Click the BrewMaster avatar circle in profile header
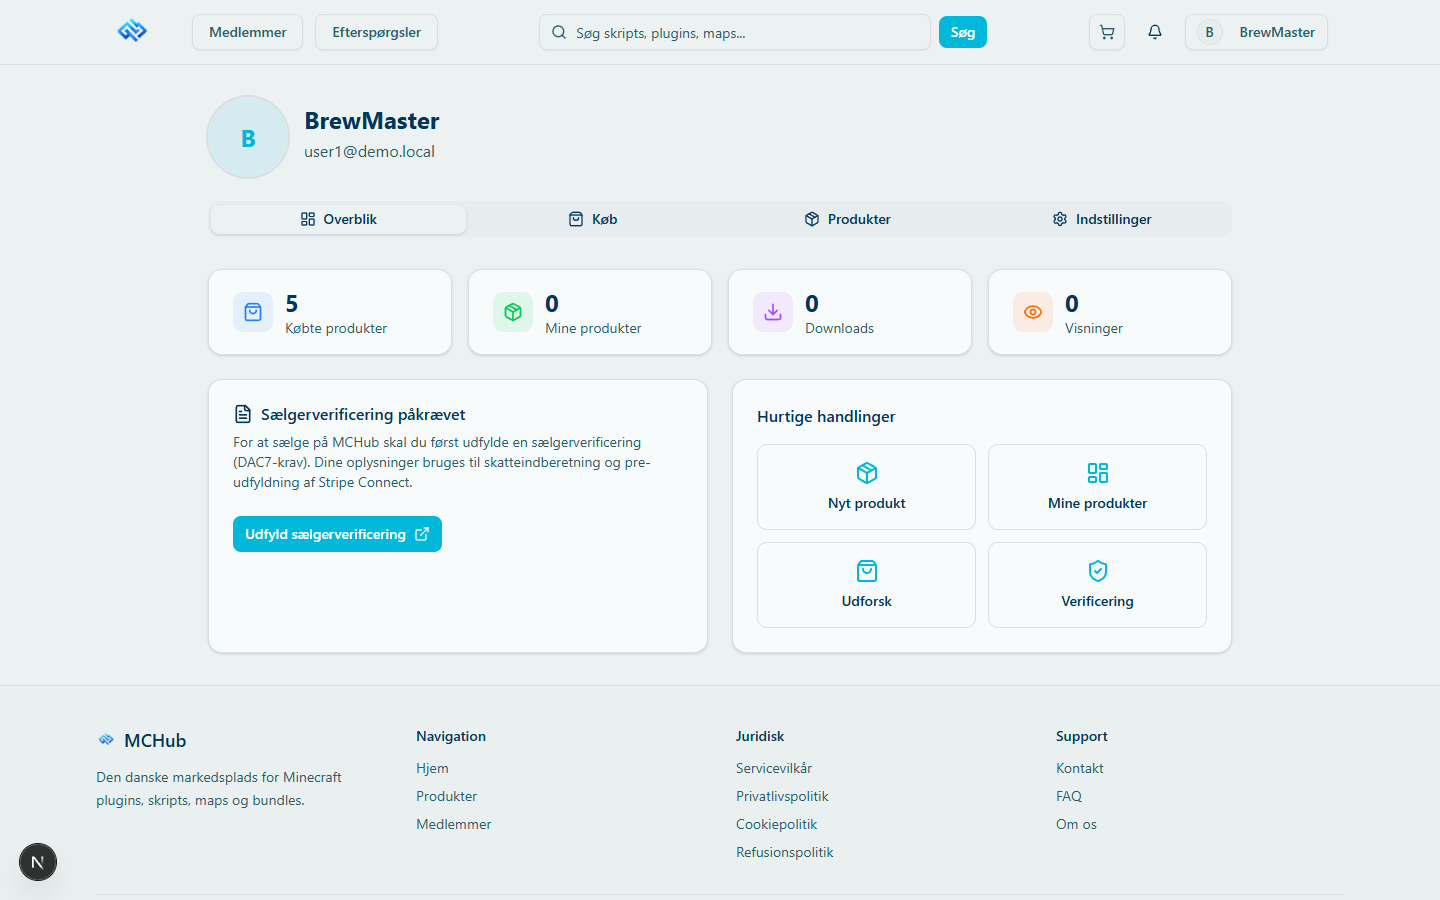The width and height of the screenshot is (1440, 900). (248, 137)
